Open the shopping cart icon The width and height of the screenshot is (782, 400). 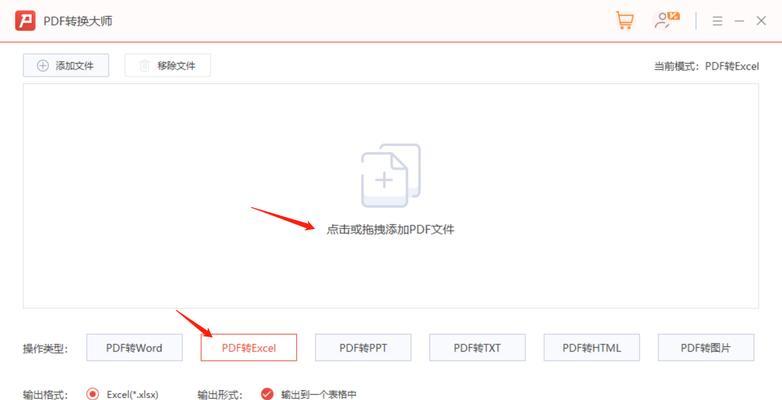coord(624,20)
